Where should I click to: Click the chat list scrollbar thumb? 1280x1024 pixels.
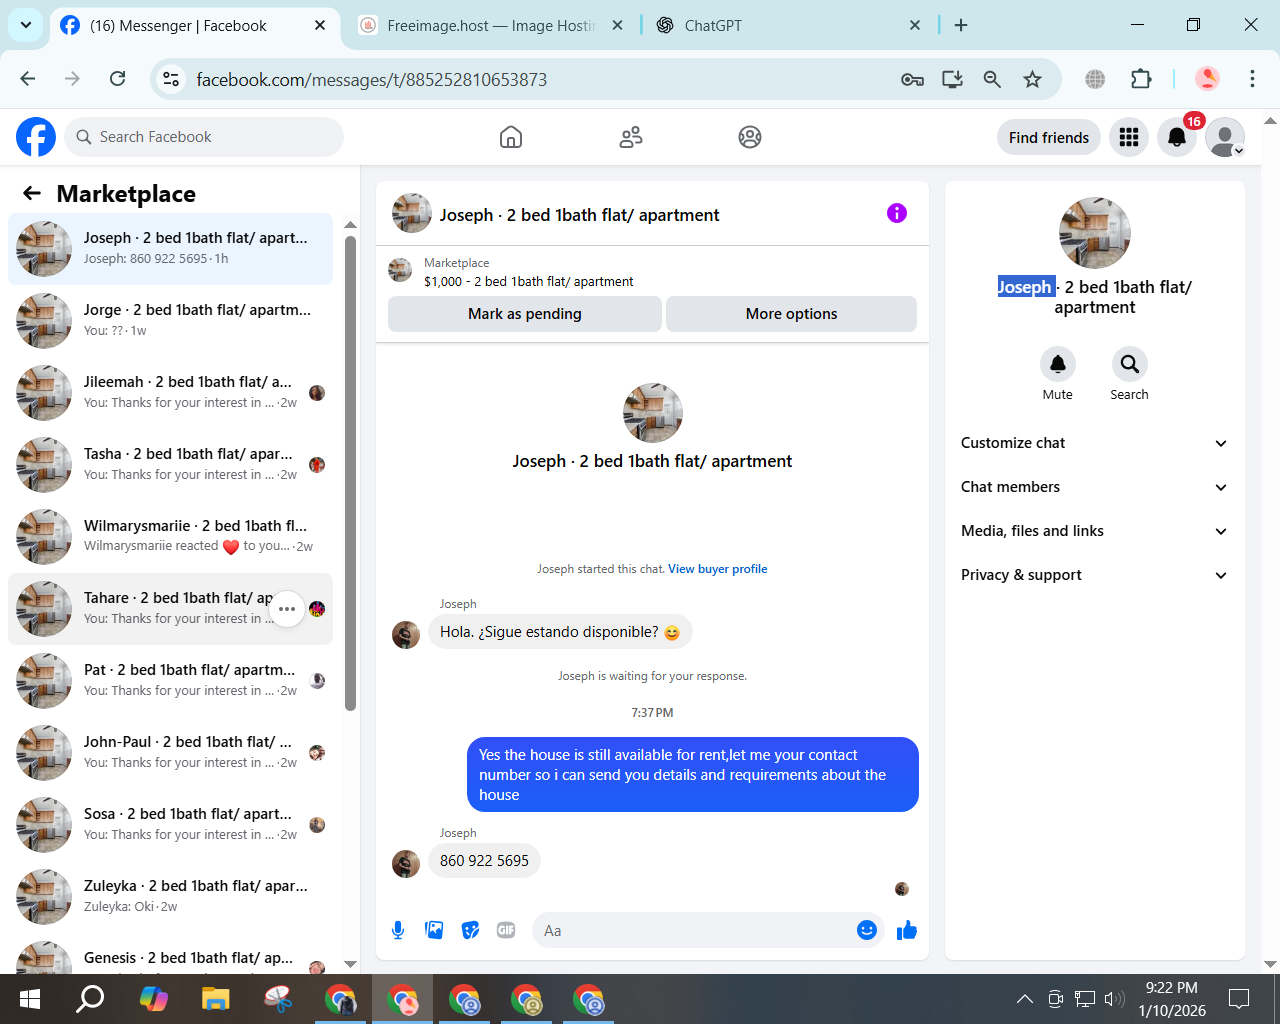pos(350,473)
